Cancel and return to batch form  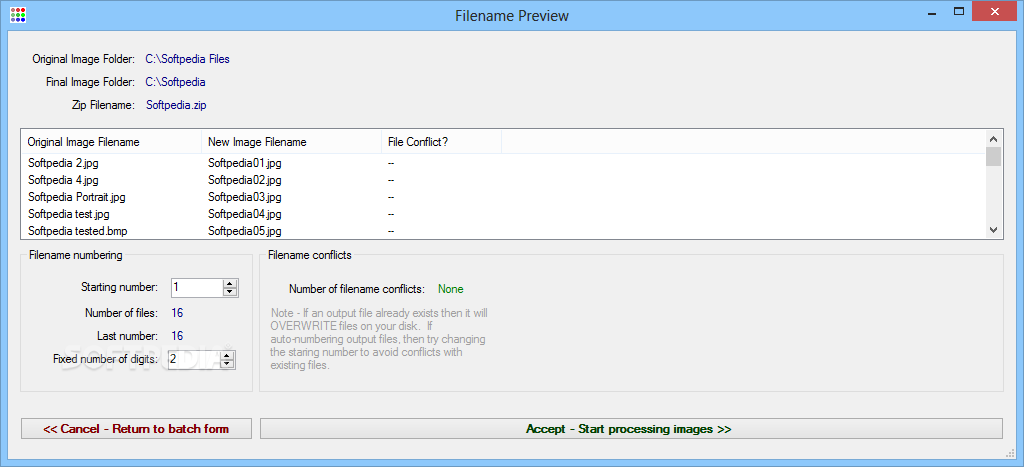coord(136,429)
